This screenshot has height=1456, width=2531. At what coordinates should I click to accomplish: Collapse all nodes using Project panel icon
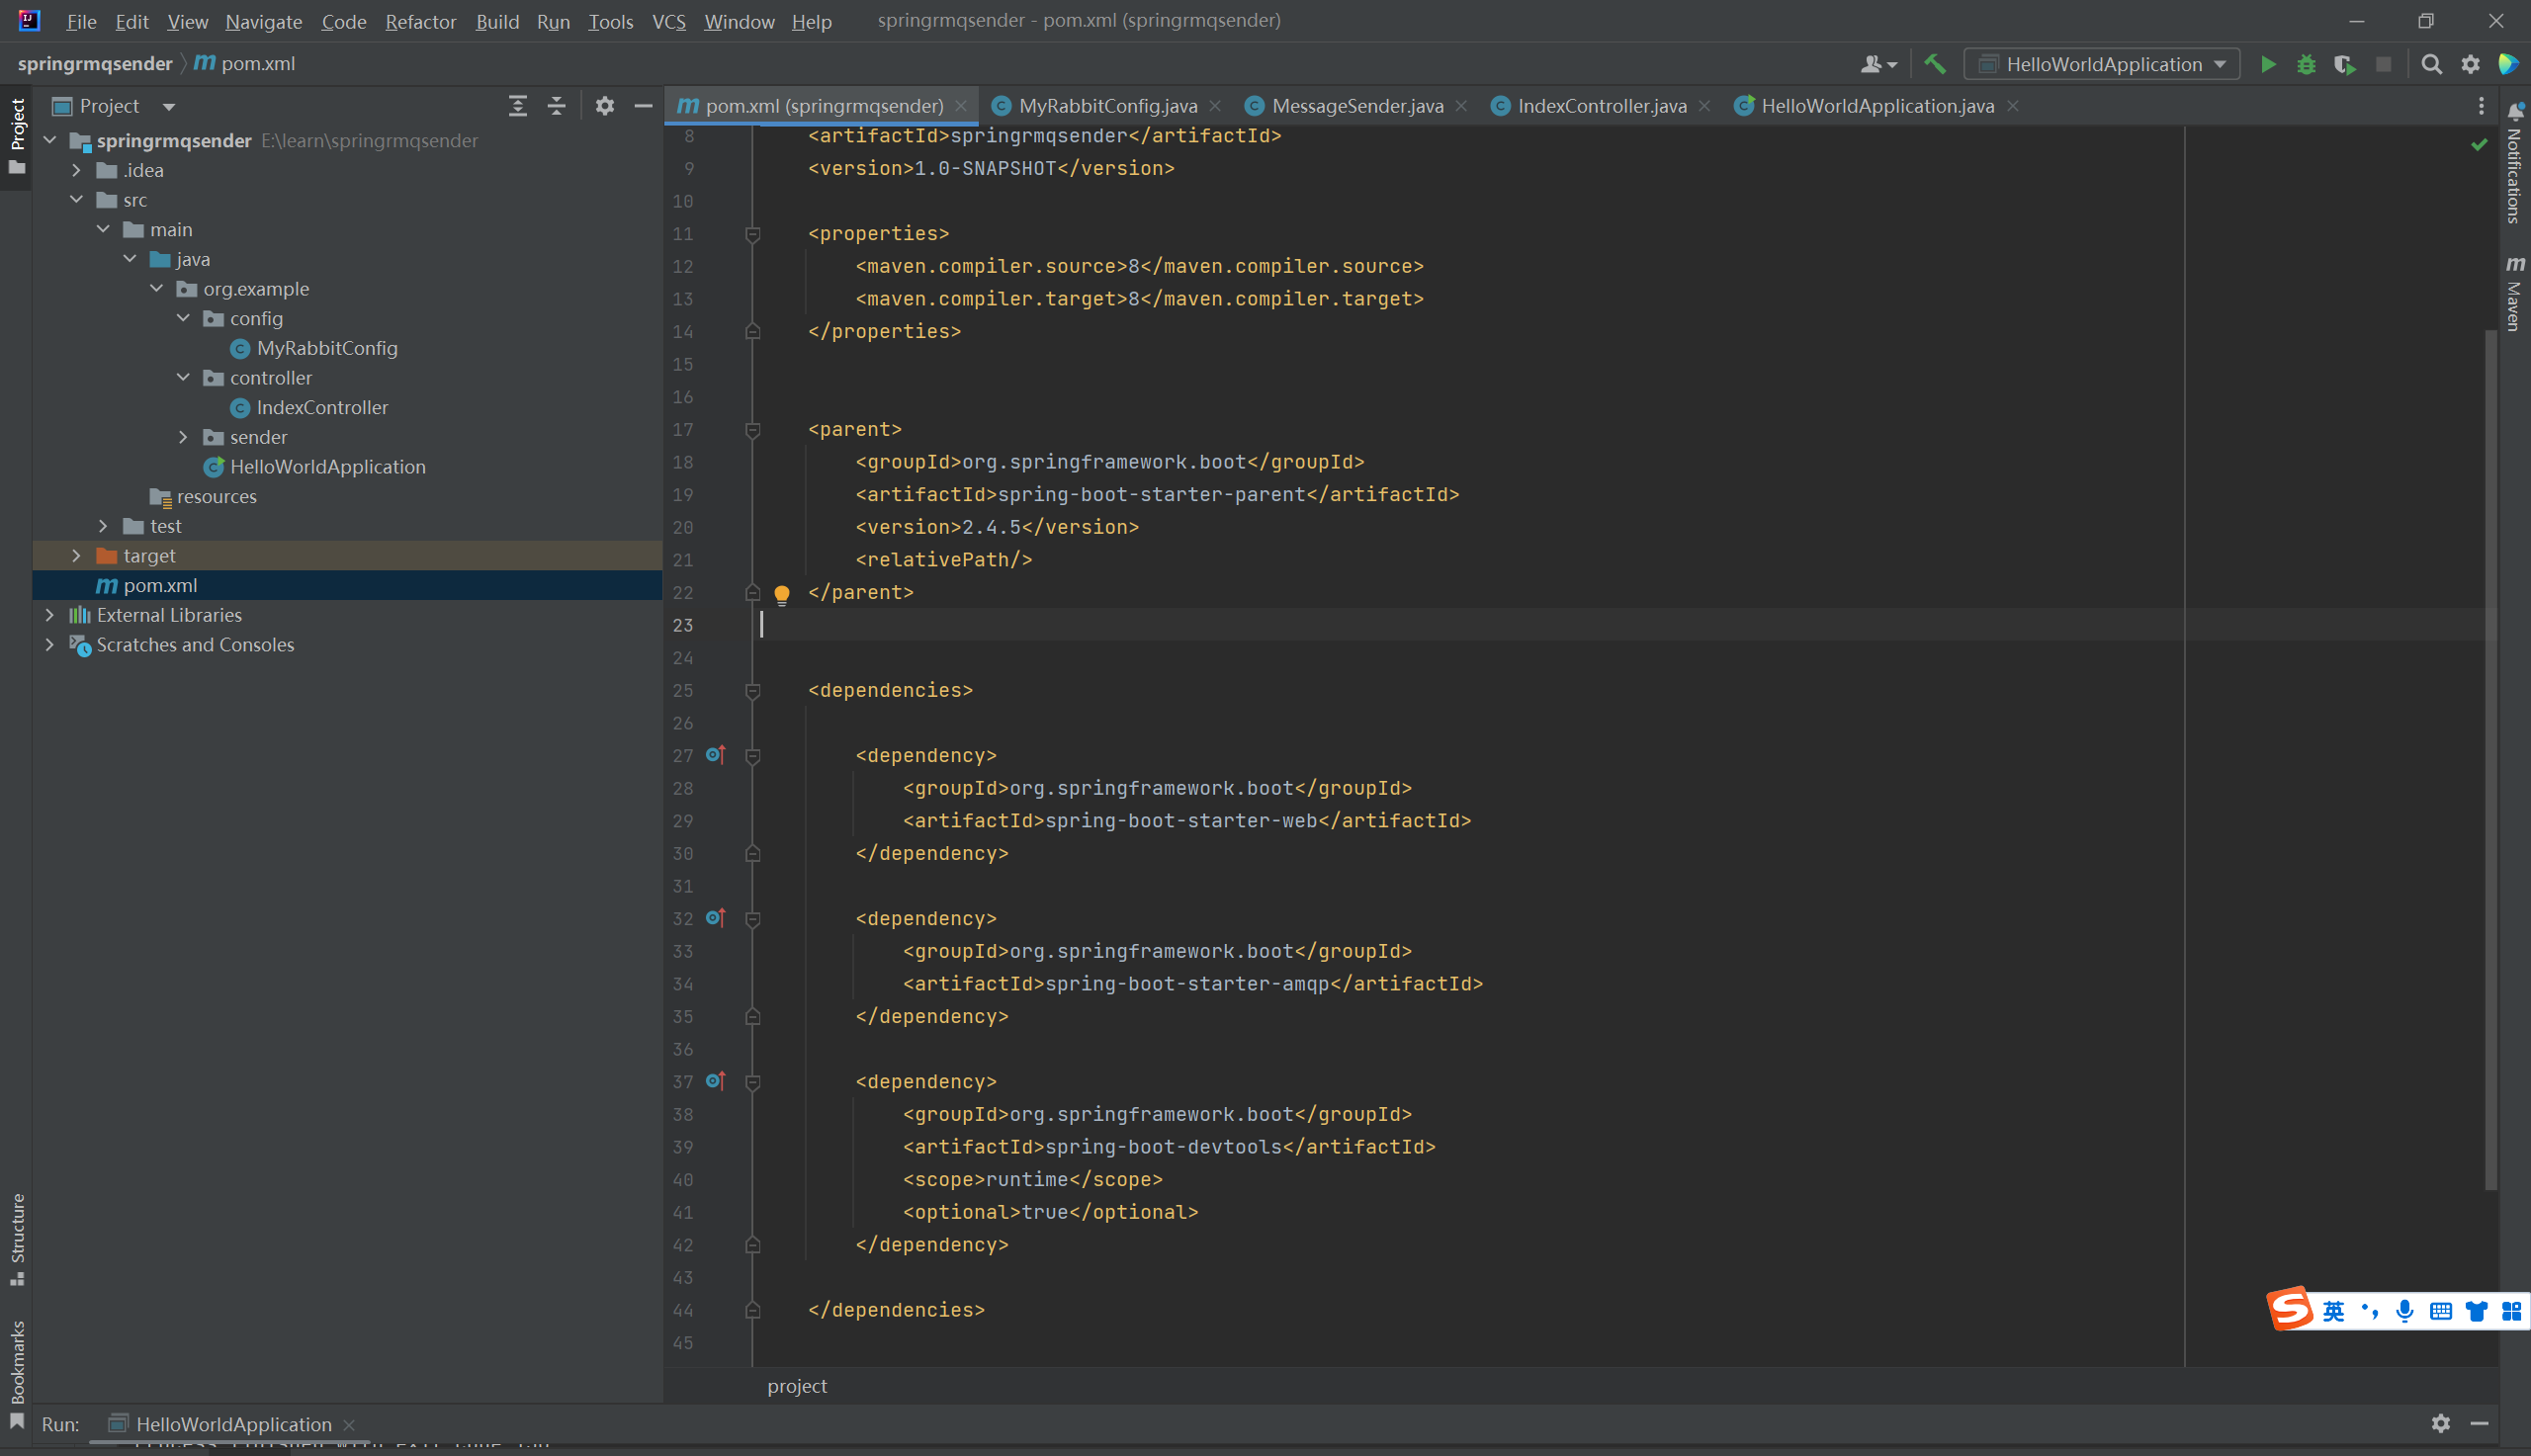click(x=556, y=105)
